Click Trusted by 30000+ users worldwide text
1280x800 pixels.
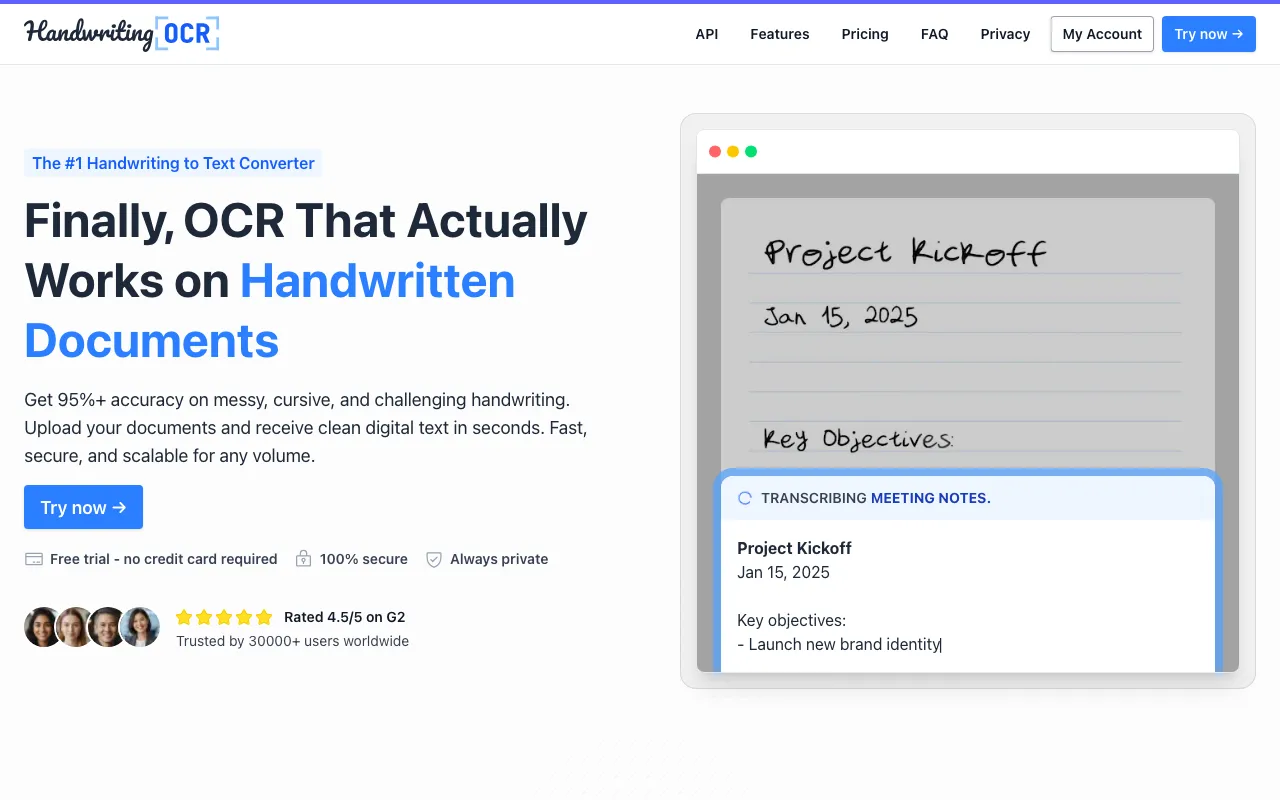click(x=293, y=641)
